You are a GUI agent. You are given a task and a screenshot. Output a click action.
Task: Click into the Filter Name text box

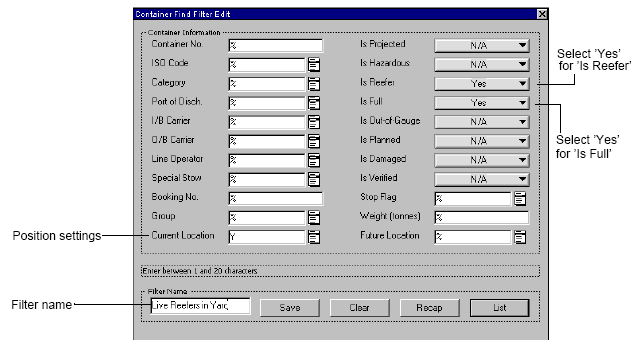tap(200, 306)
